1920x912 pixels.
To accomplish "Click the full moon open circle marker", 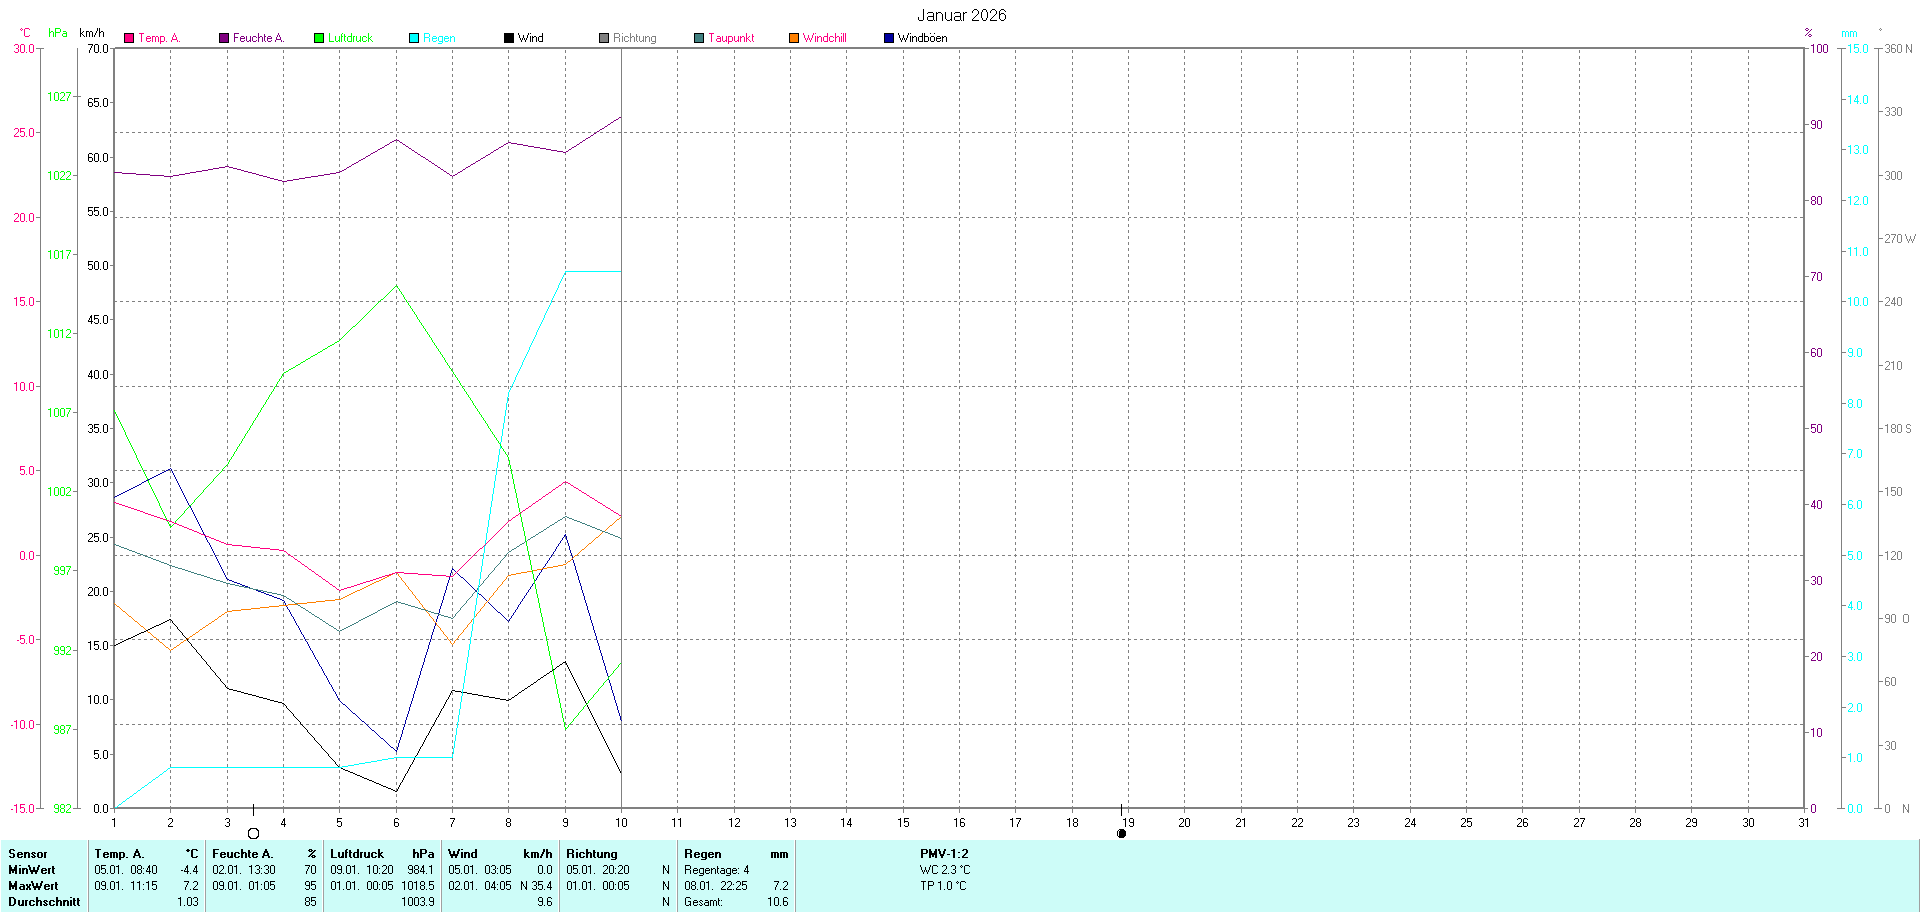I will tap(253, 833).
